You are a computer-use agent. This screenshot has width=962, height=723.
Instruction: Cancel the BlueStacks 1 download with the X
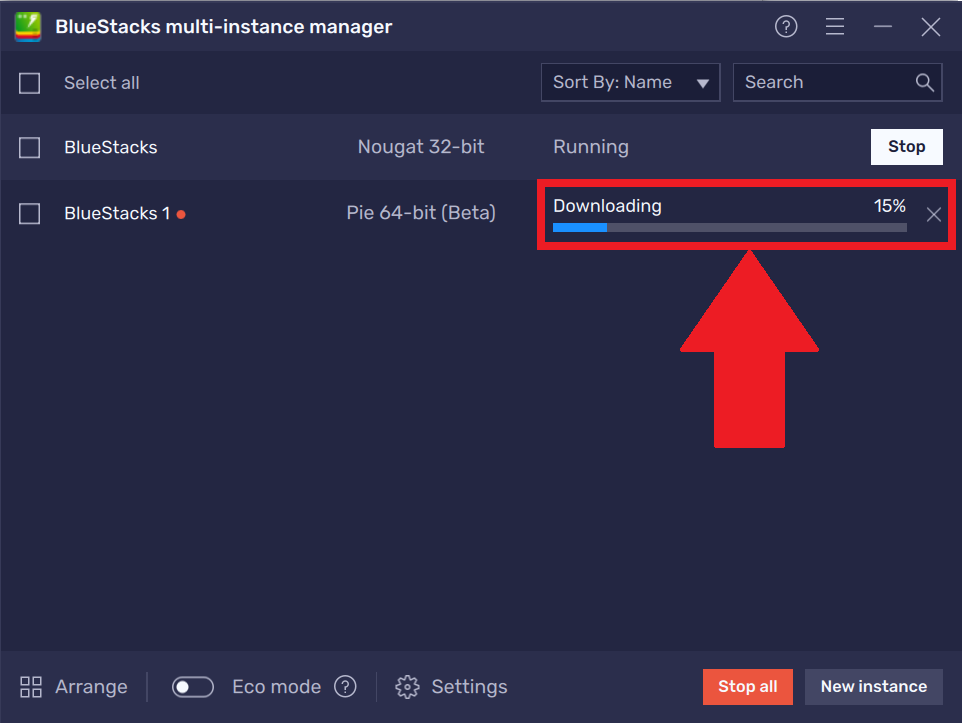point(933,214)
